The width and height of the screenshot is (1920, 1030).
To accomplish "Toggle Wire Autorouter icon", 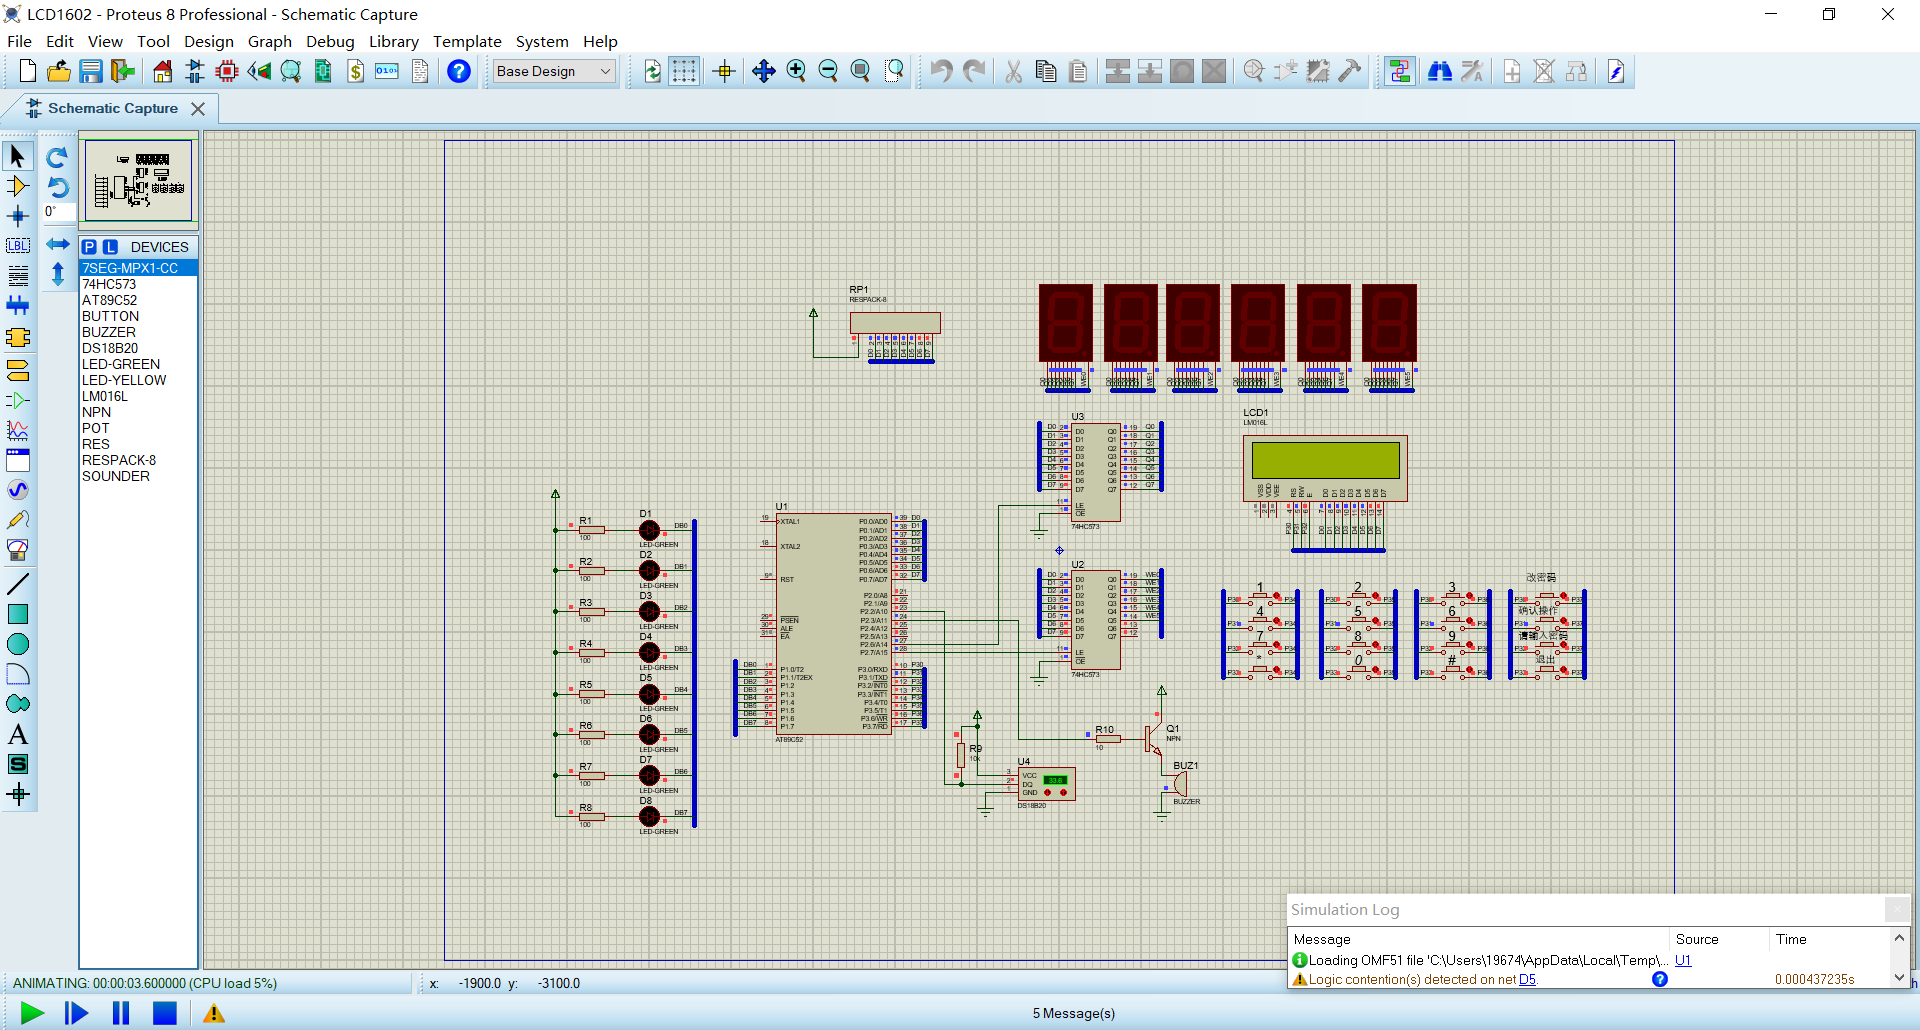I will [1400, 71].
